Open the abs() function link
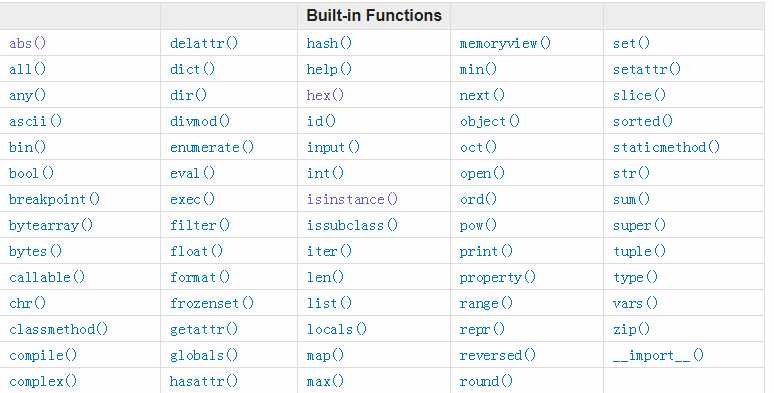Image resolution: width=774 pixels, height=393 pixels. [x=28, y=43]
